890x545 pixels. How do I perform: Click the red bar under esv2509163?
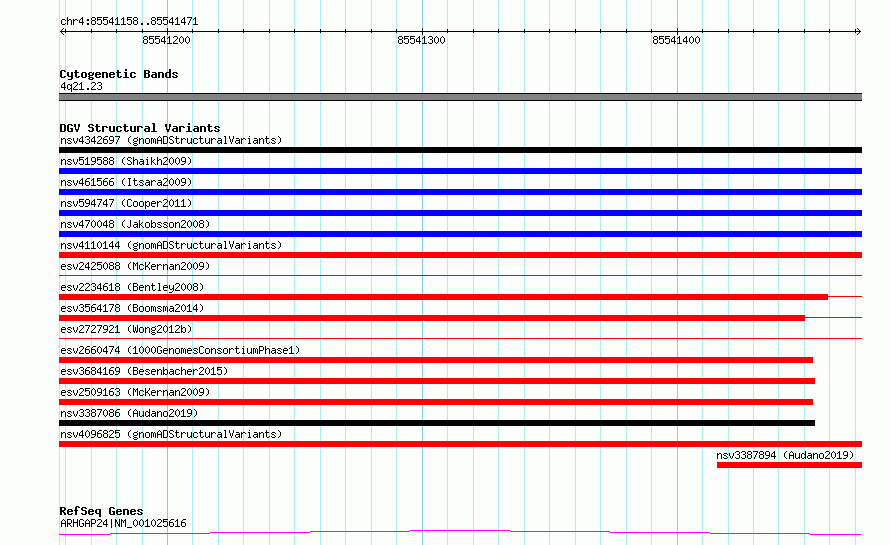436,402
